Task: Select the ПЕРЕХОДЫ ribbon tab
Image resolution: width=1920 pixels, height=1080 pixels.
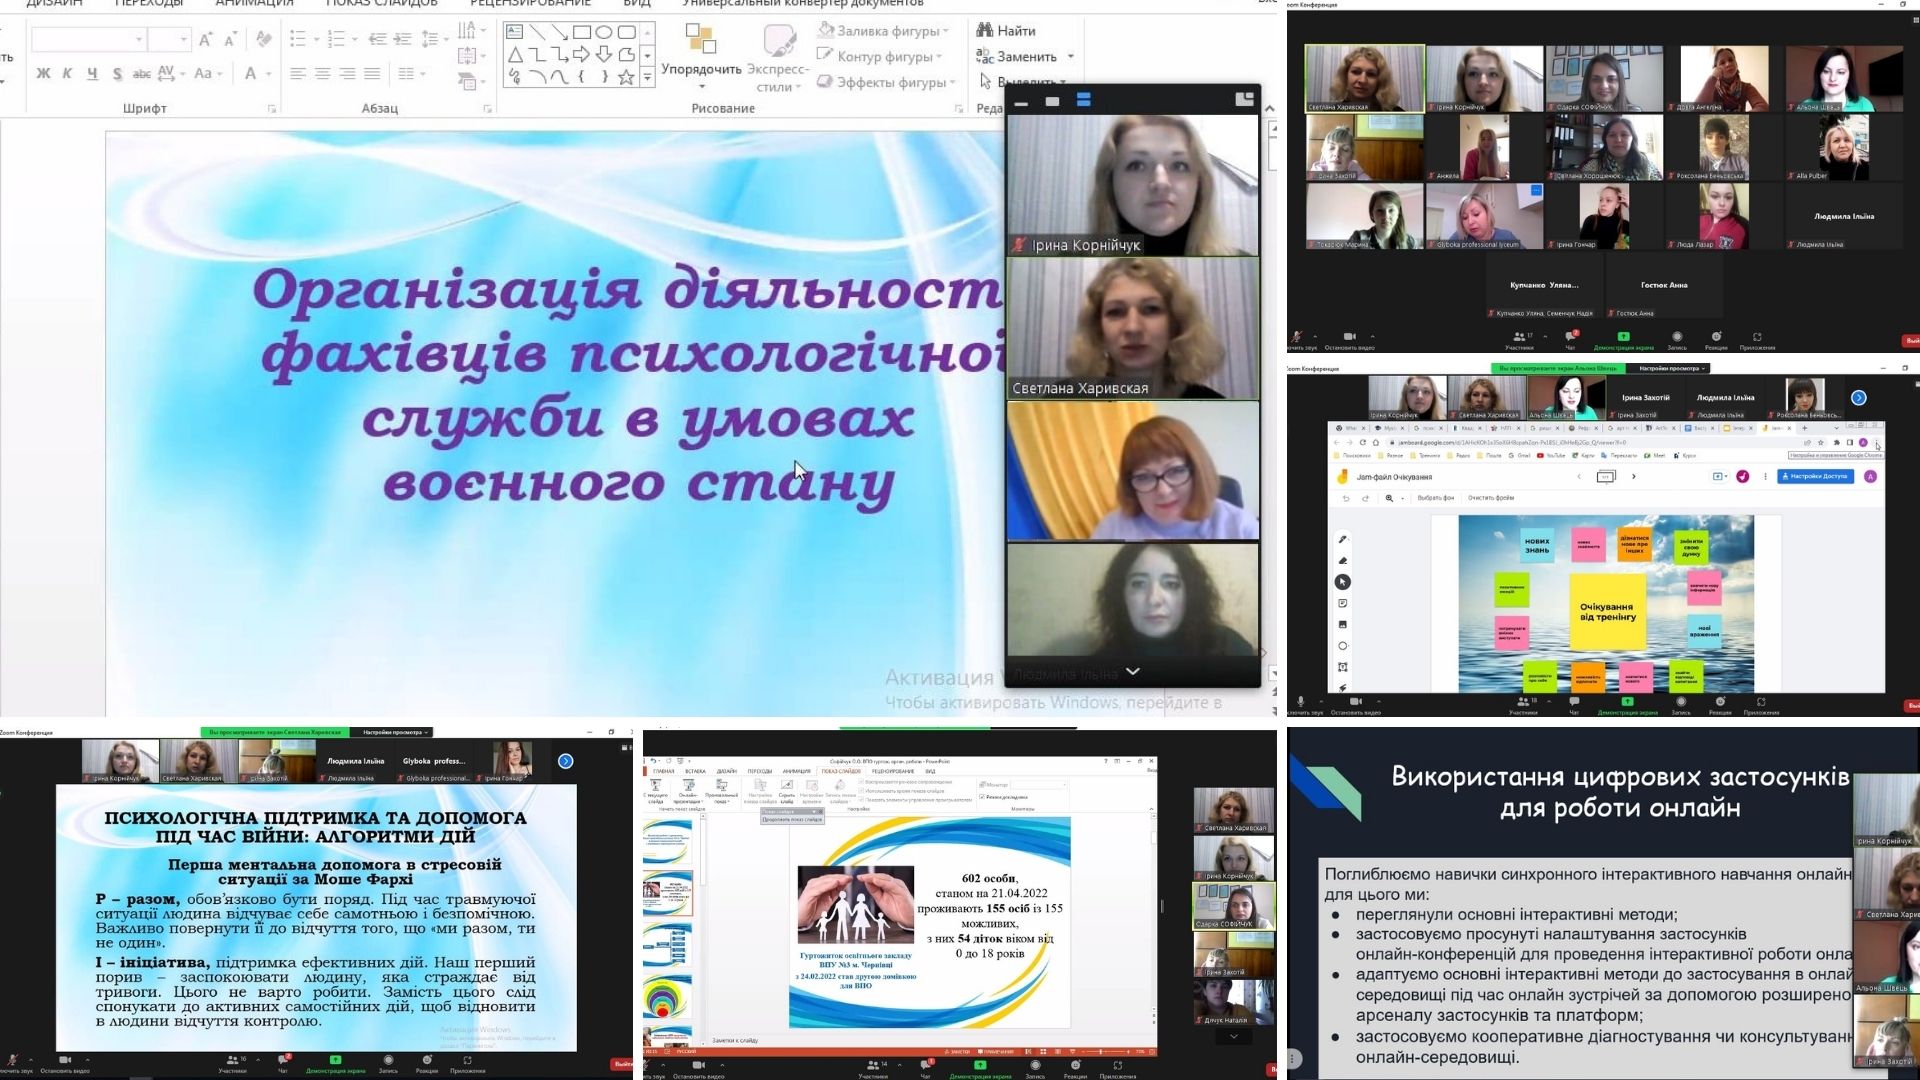Action: coord(148,4)
